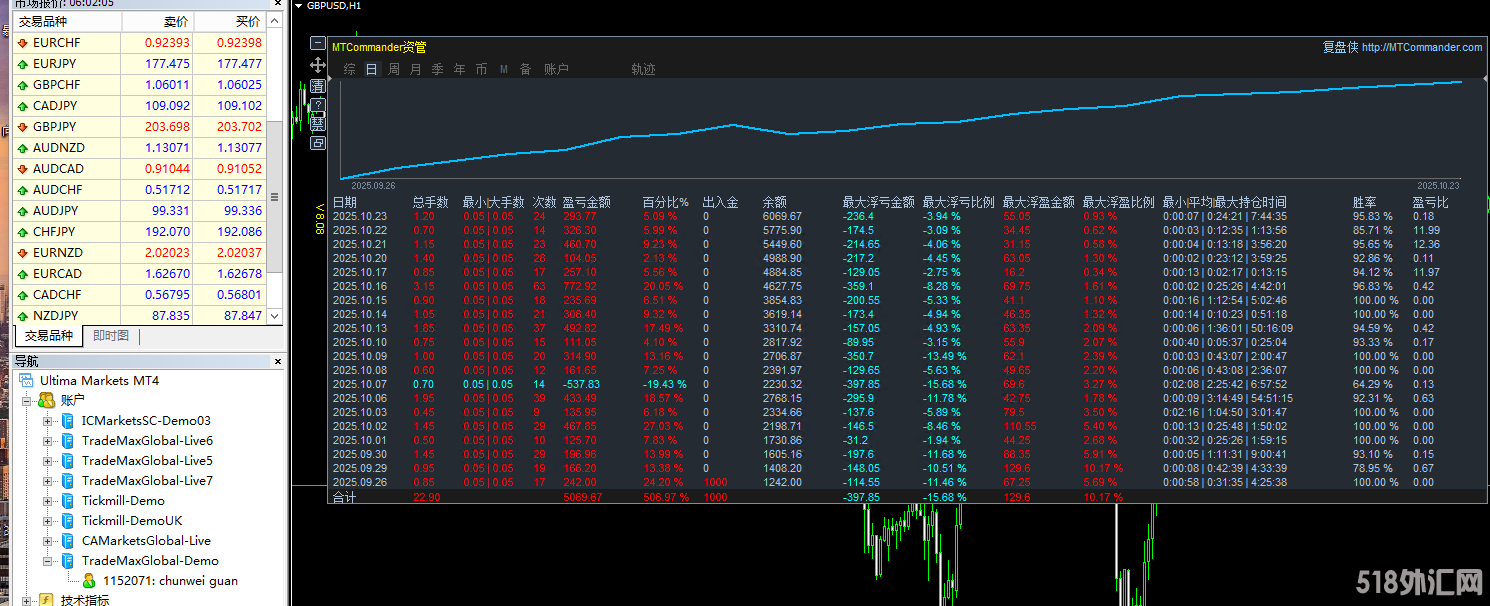Screen dimensions: 1490x606
Task: Click the move (four-arrow) panel icon
Action: pos(318,65)
